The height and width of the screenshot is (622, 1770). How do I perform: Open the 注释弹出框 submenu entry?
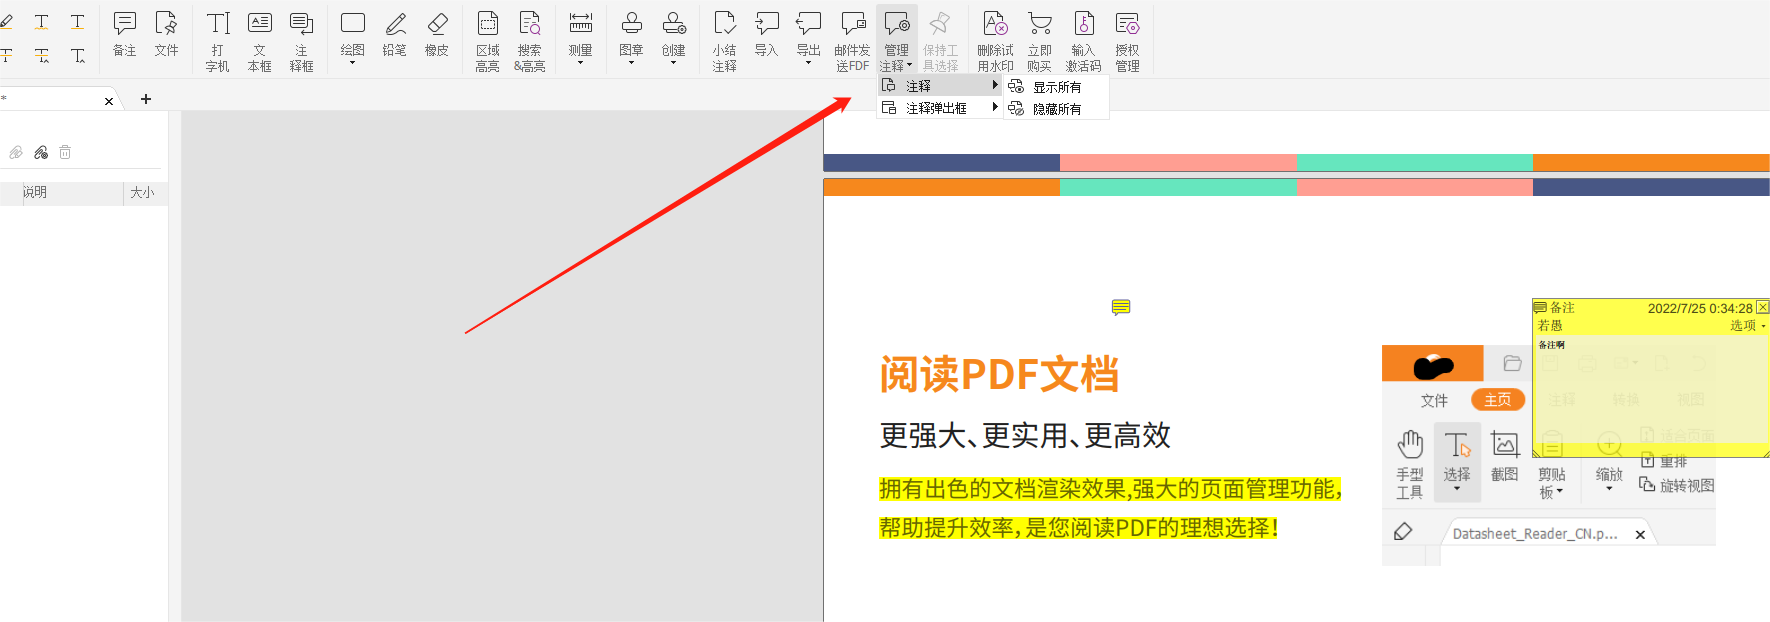coord(940,108)
